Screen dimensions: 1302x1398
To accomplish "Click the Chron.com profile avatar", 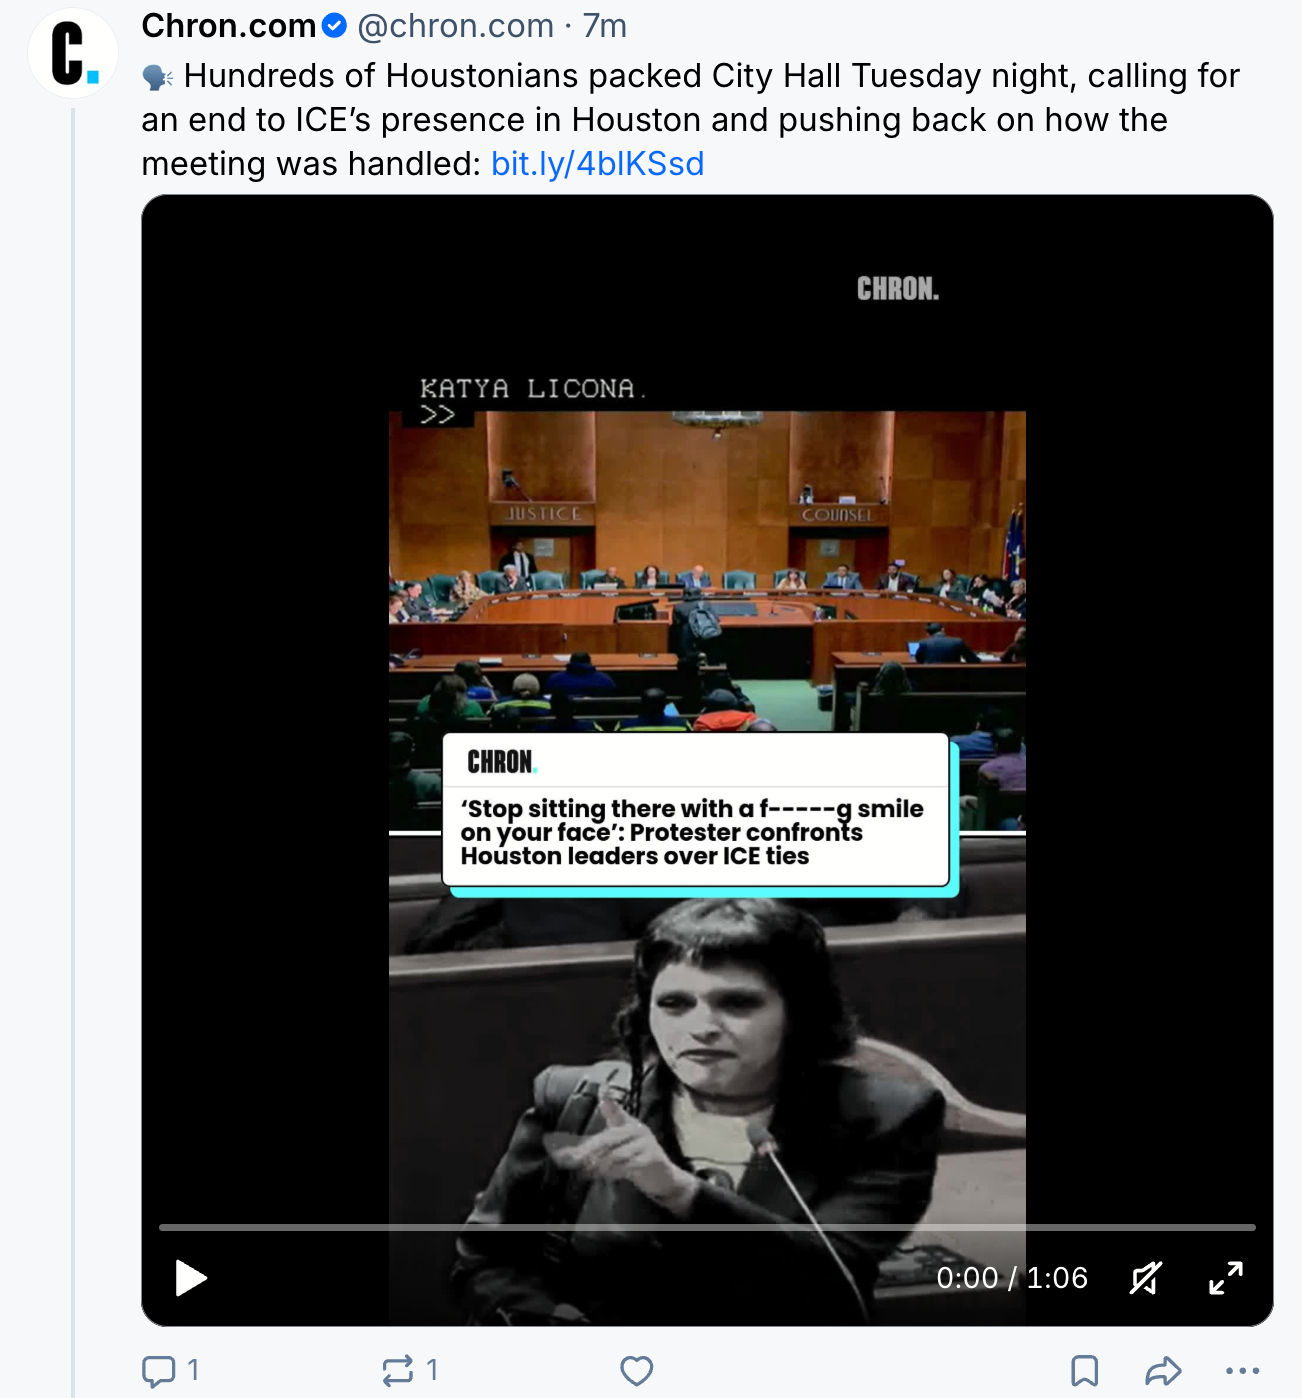I will tap(73, 53).
